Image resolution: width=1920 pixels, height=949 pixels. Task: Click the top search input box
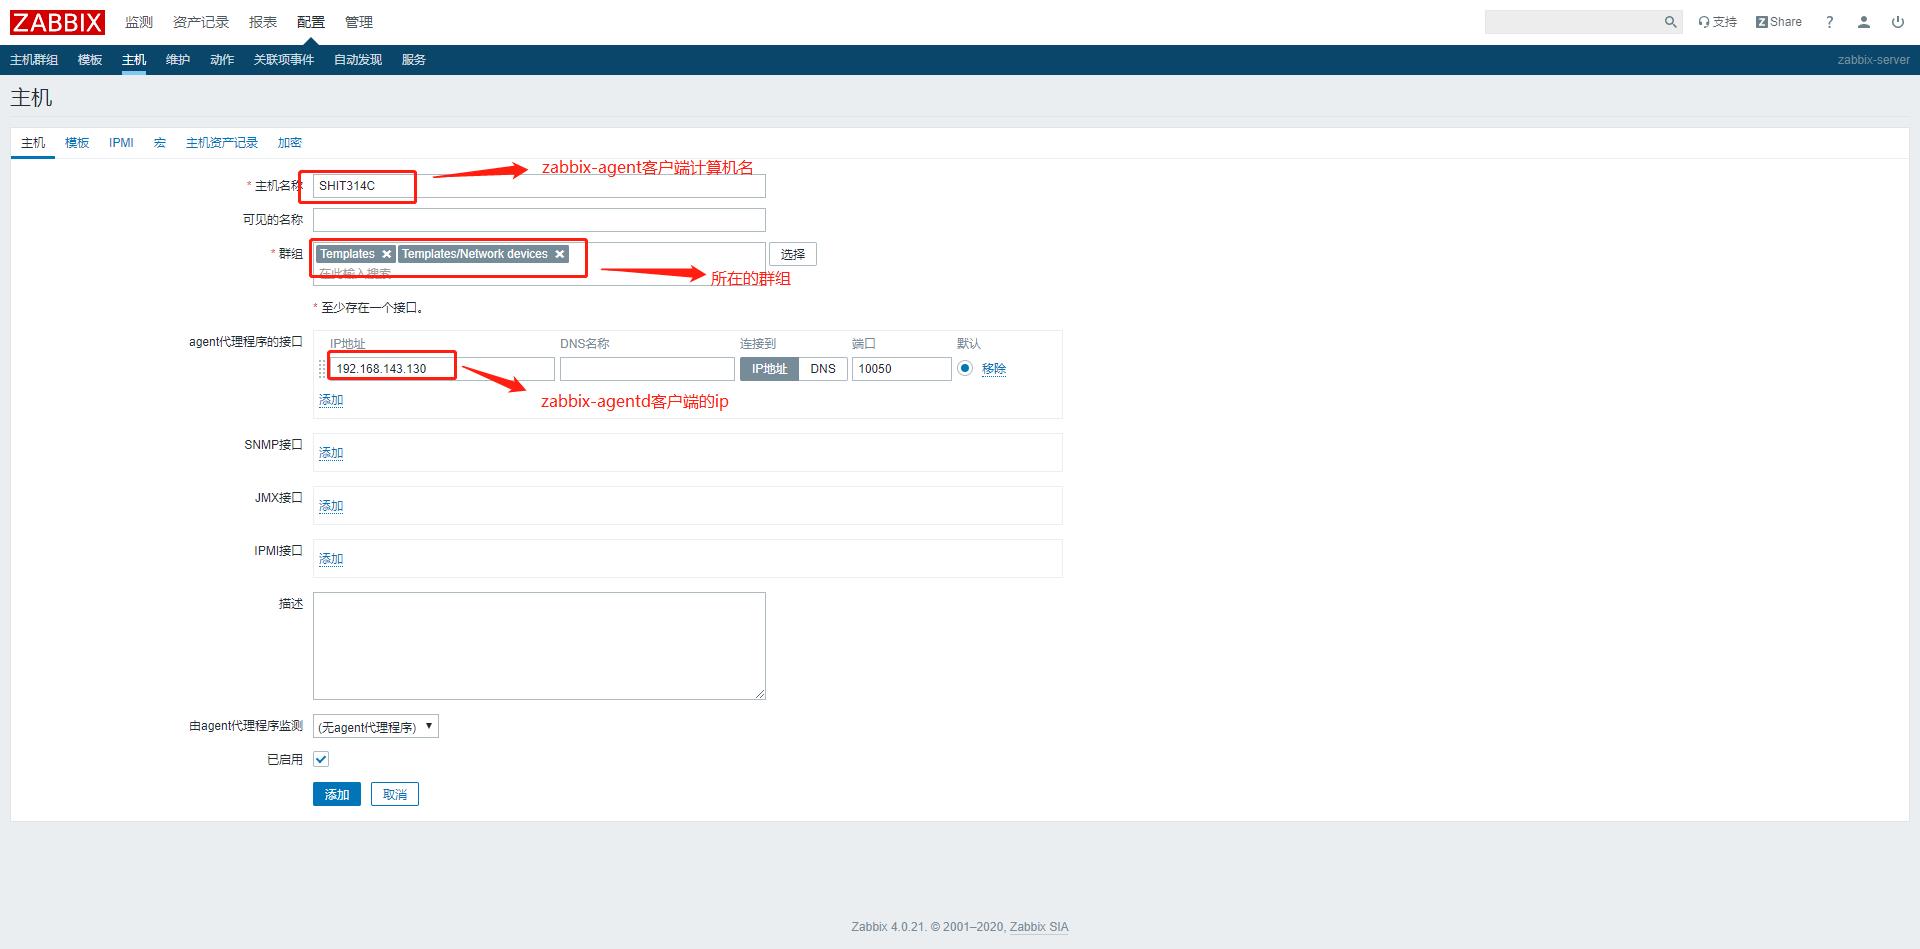(x=1572, y=22)
